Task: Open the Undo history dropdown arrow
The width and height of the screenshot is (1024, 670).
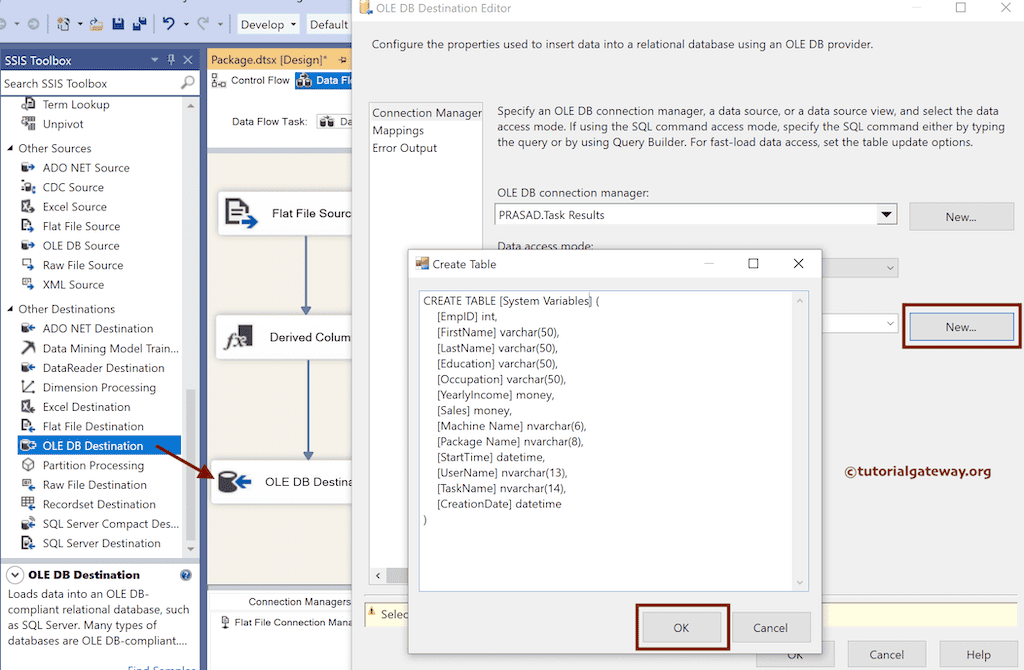Action: [186, 24]
